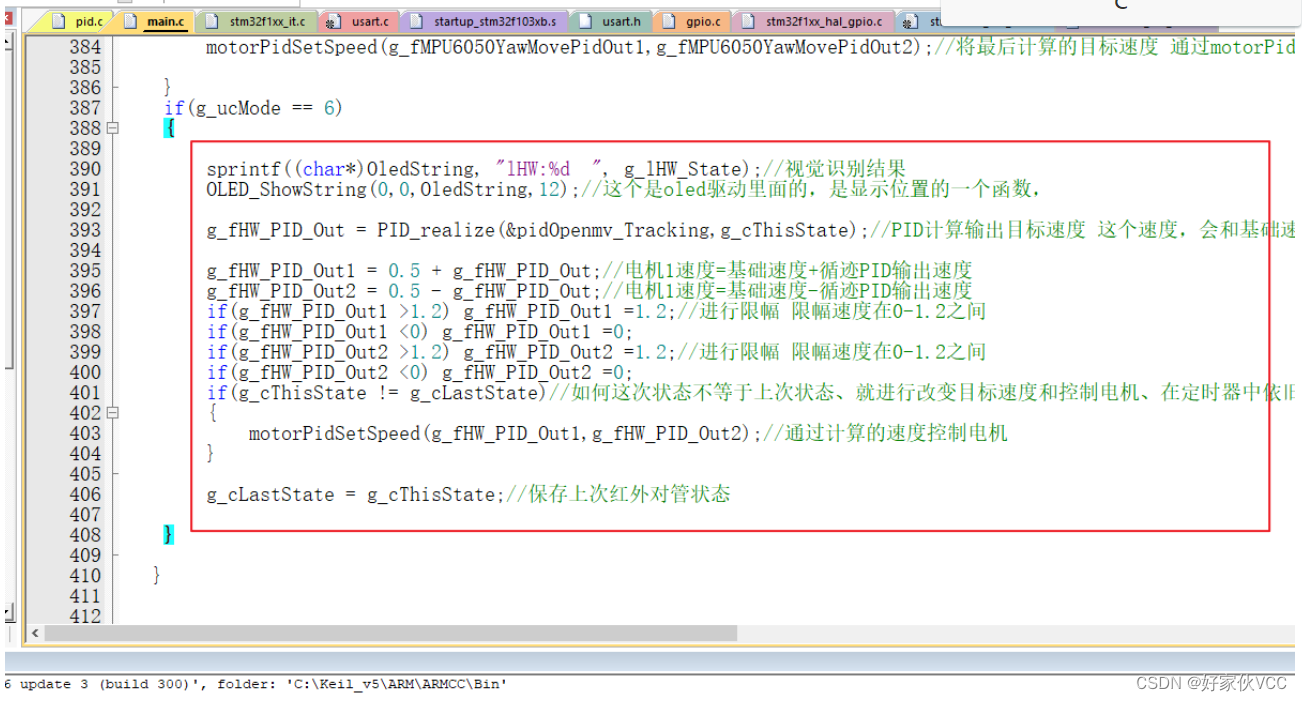Collapse the code block at line 388

(x=113, y=128)
